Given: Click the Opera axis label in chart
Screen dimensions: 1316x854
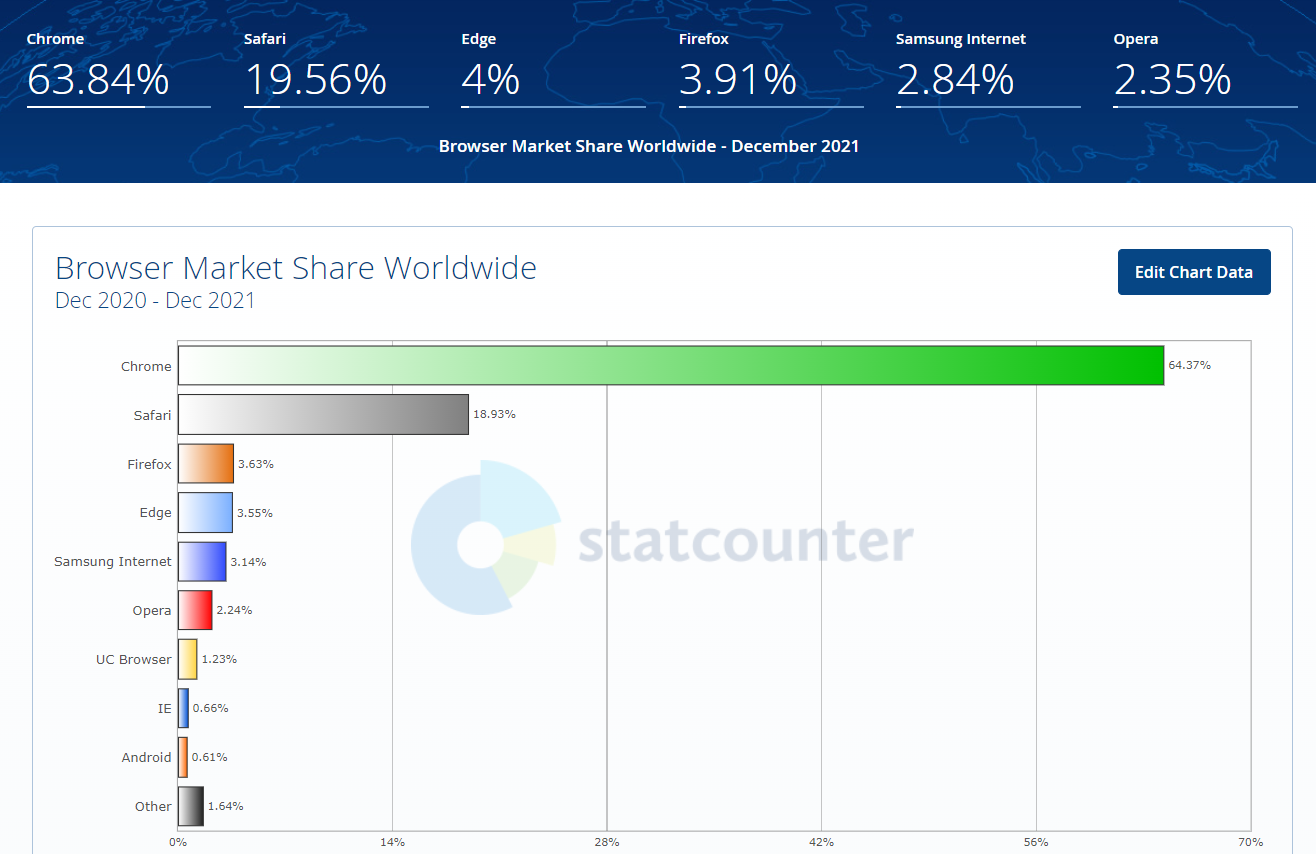Looking at the screenshot, I should [152, 611].
